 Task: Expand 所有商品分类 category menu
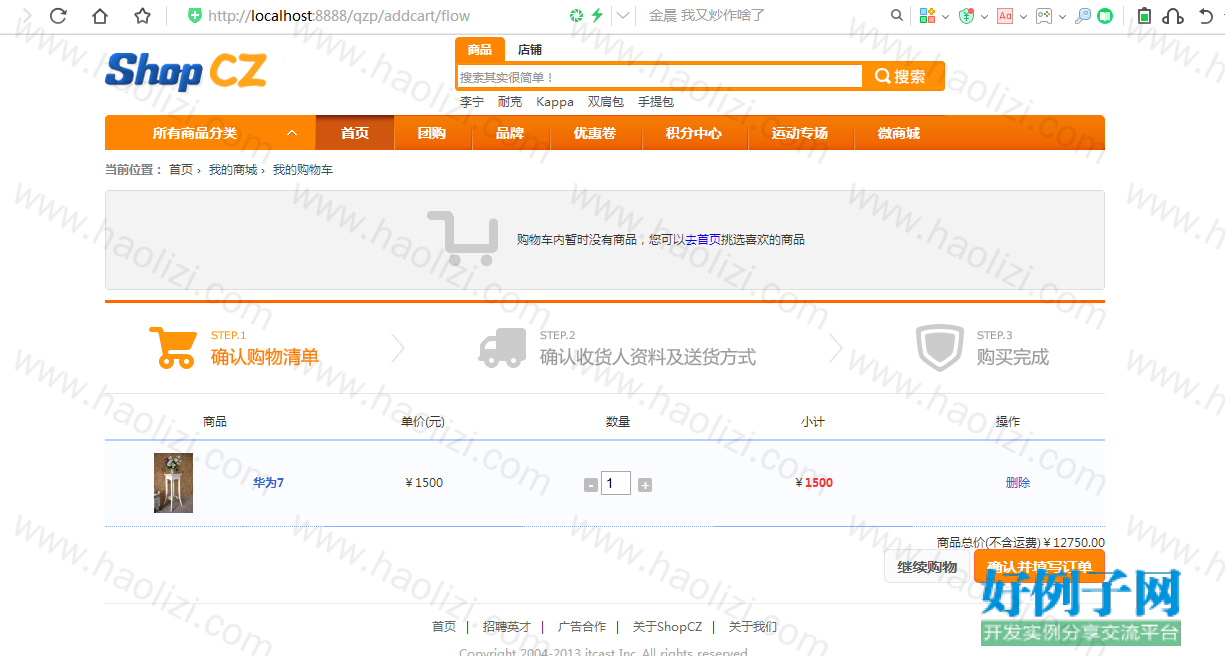click(210, 133)
